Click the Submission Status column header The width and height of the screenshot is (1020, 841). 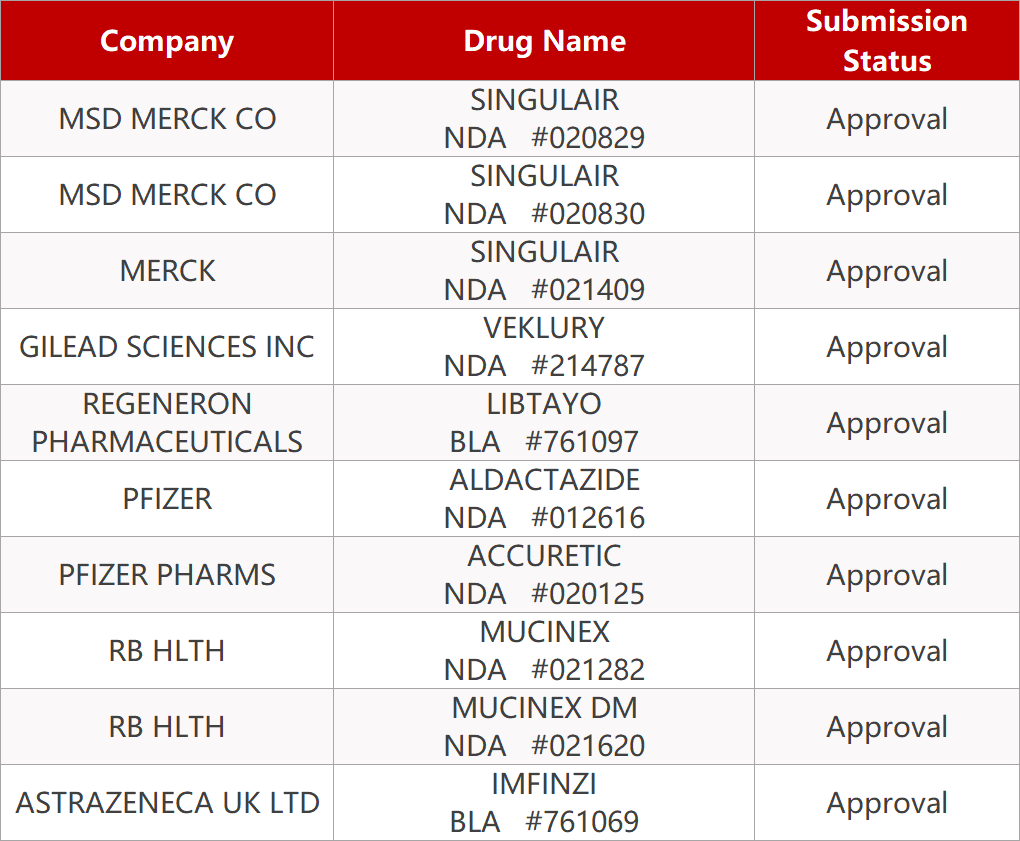pyautogui.click(x=886, y=41)
